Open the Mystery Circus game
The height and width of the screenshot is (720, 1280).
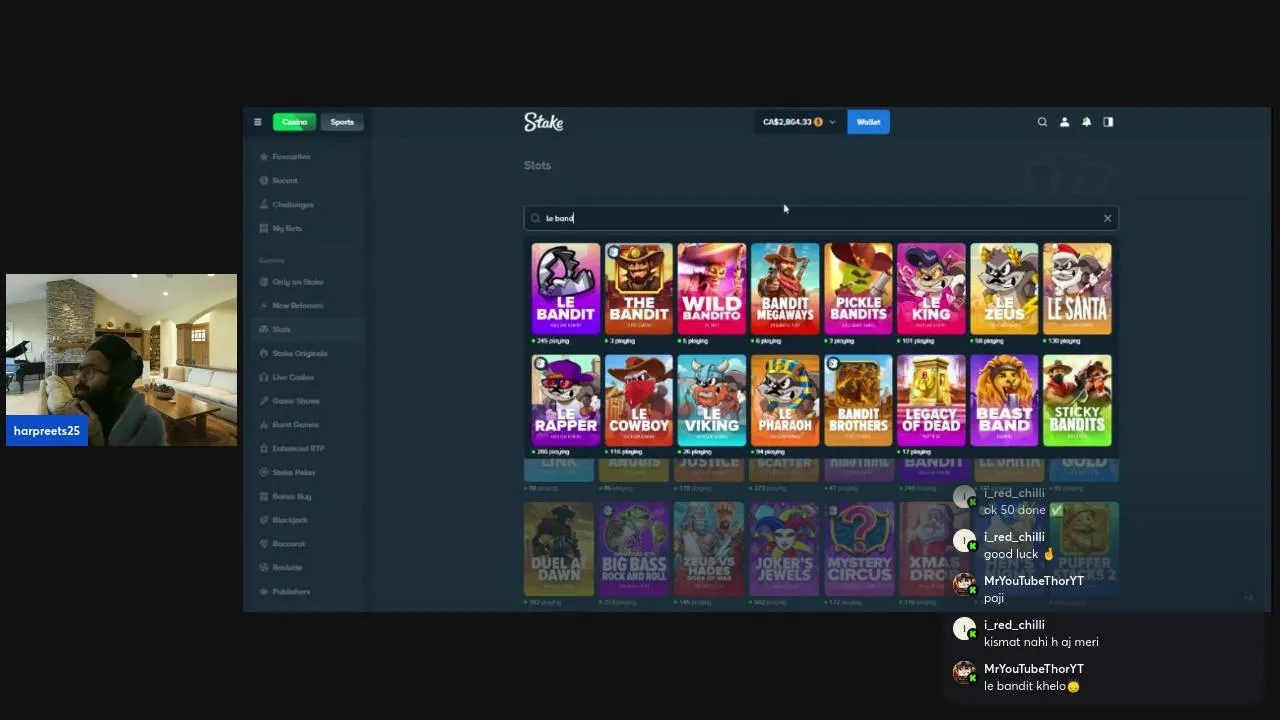tap(859, 549)
